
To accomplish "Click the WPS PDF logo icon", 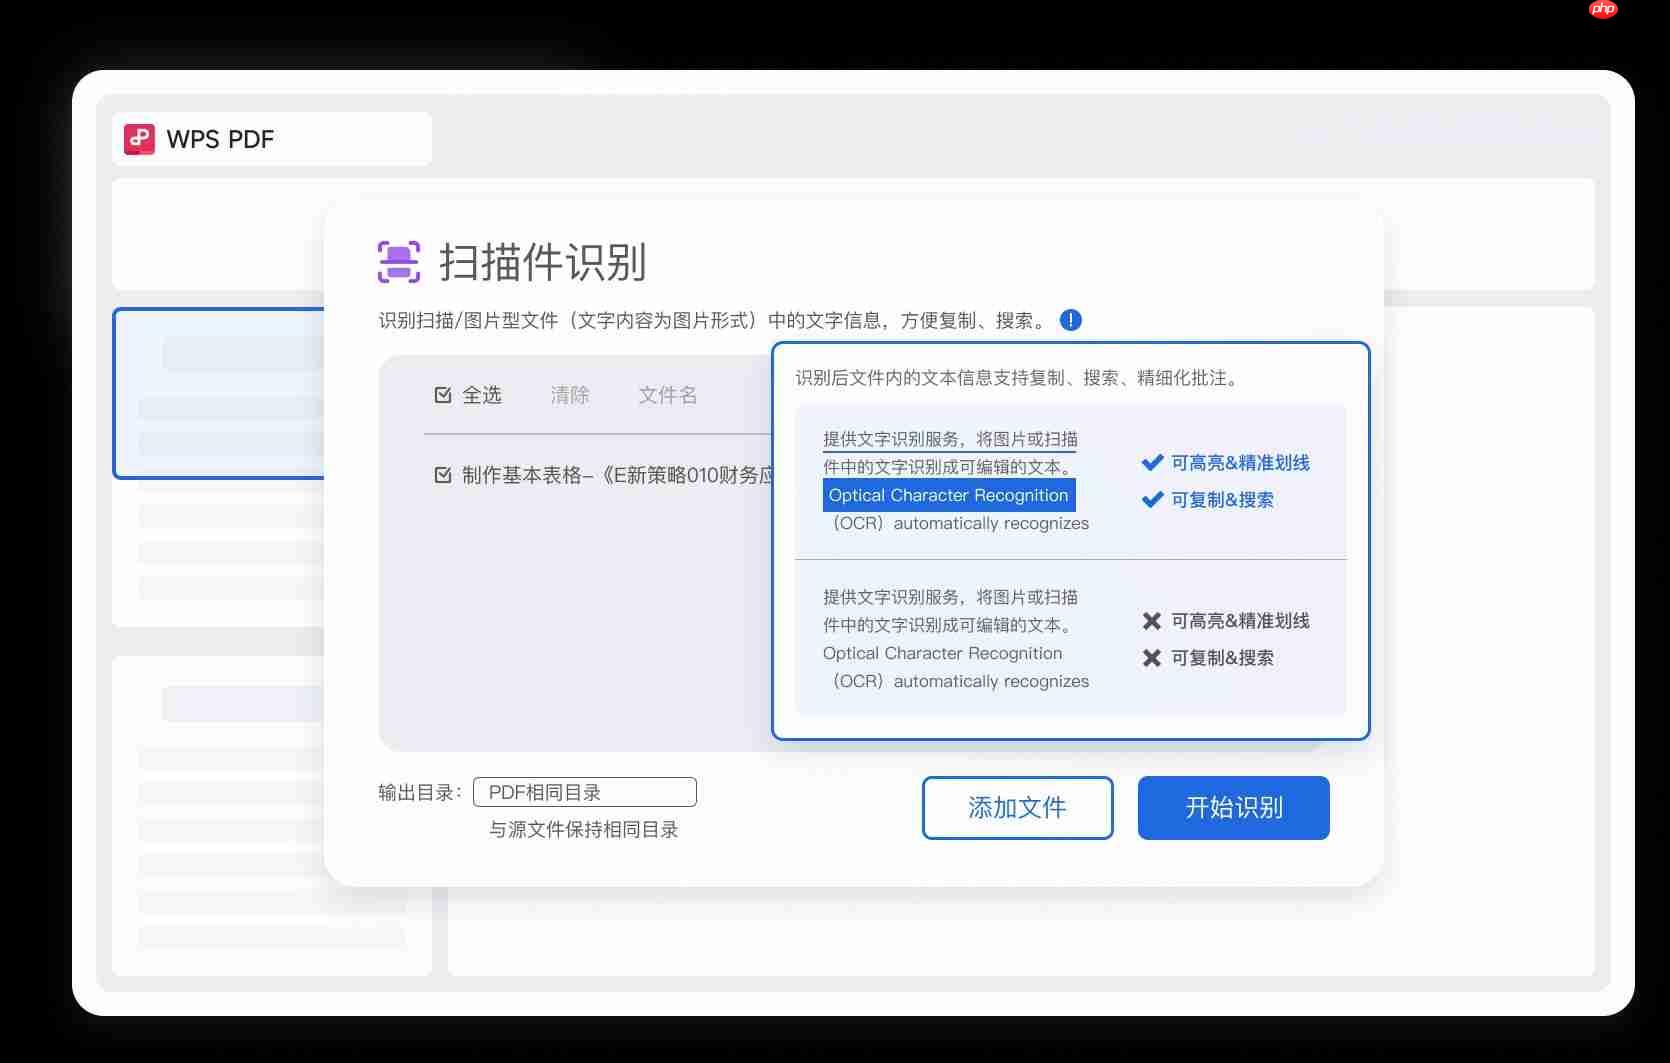I will [139, 139].
